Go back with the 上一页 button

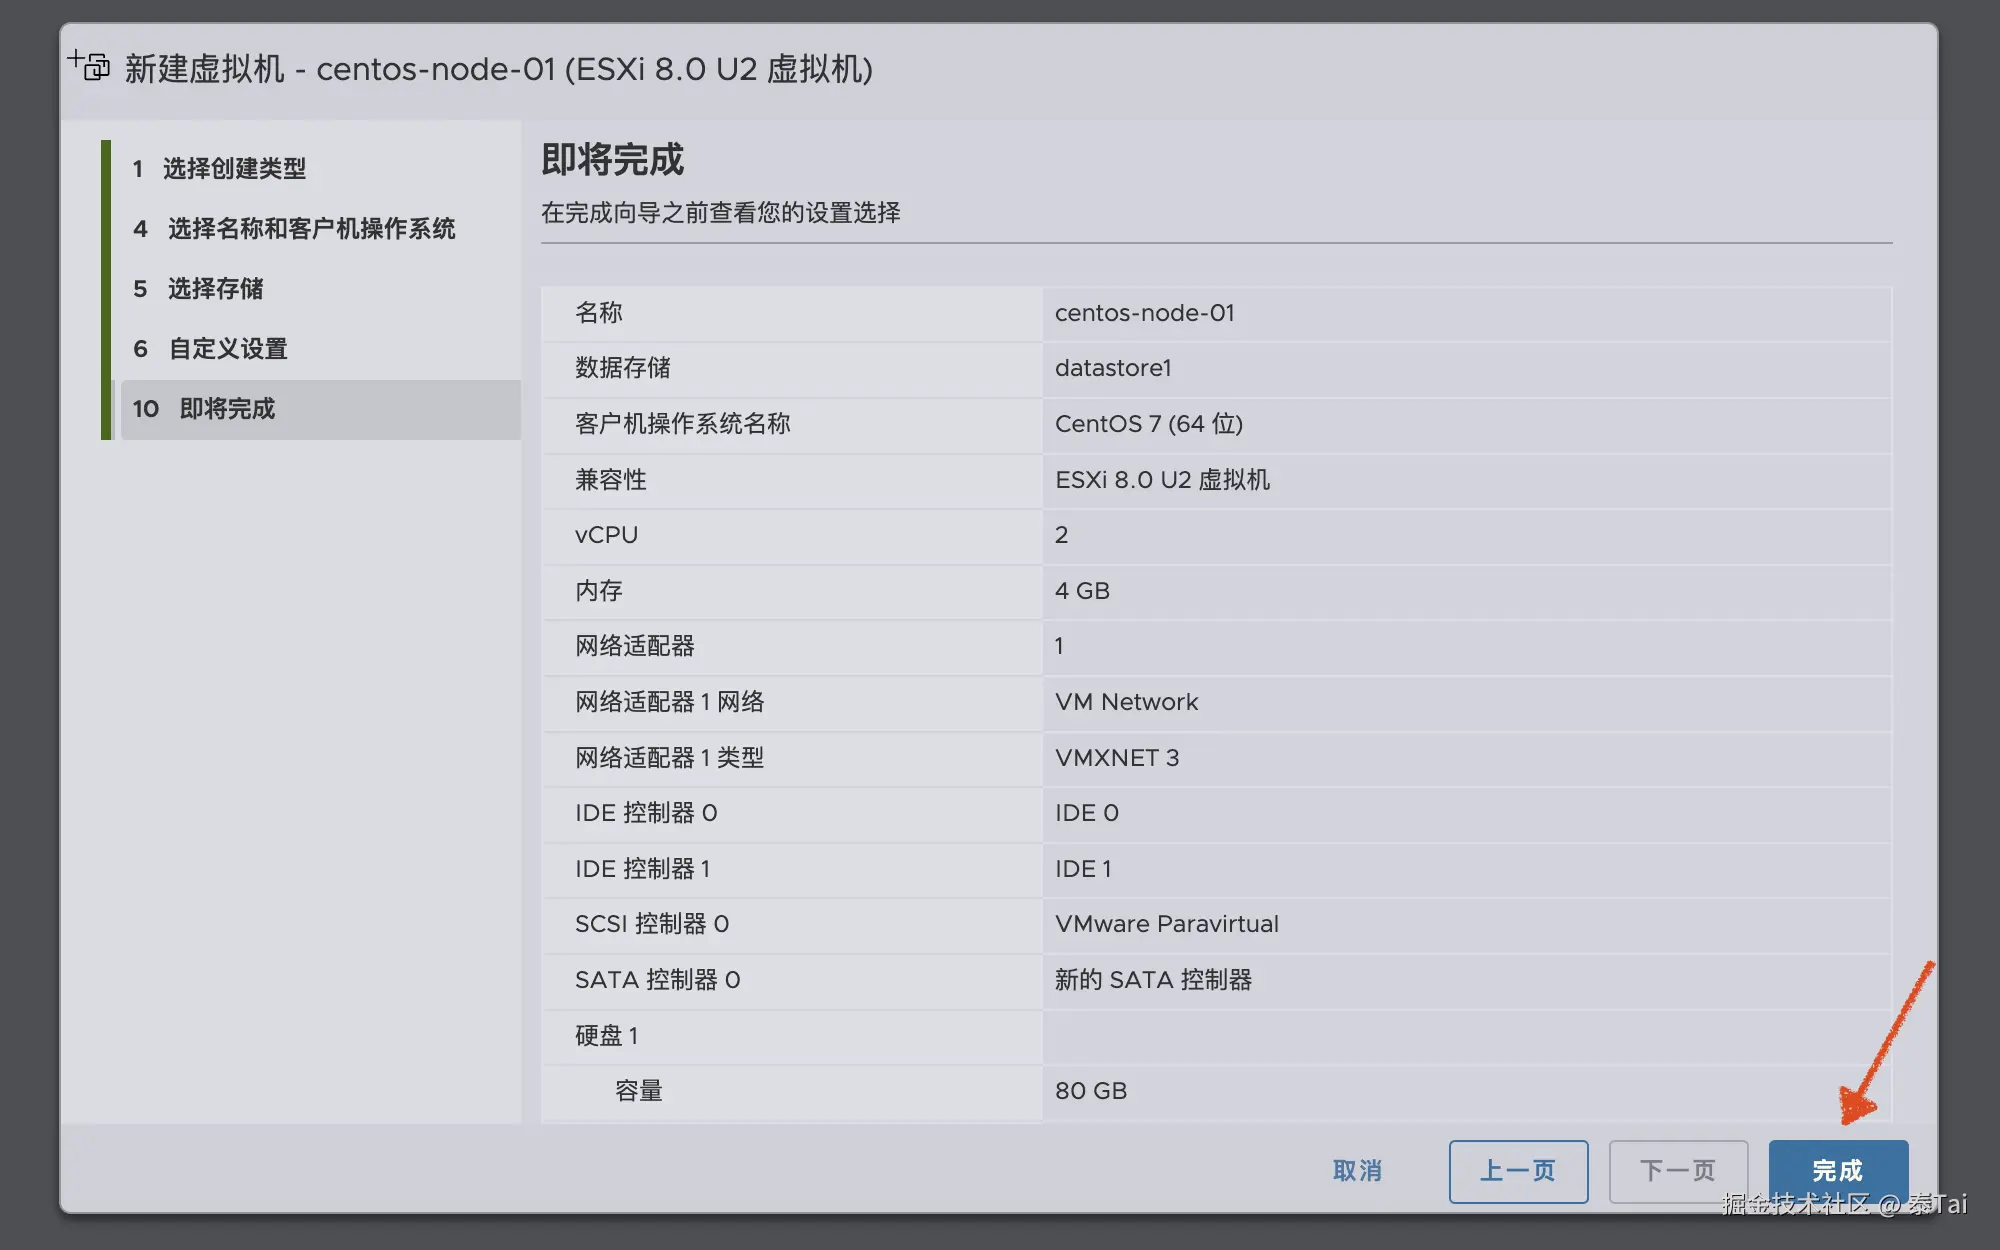click(x=1518, y=1169)
